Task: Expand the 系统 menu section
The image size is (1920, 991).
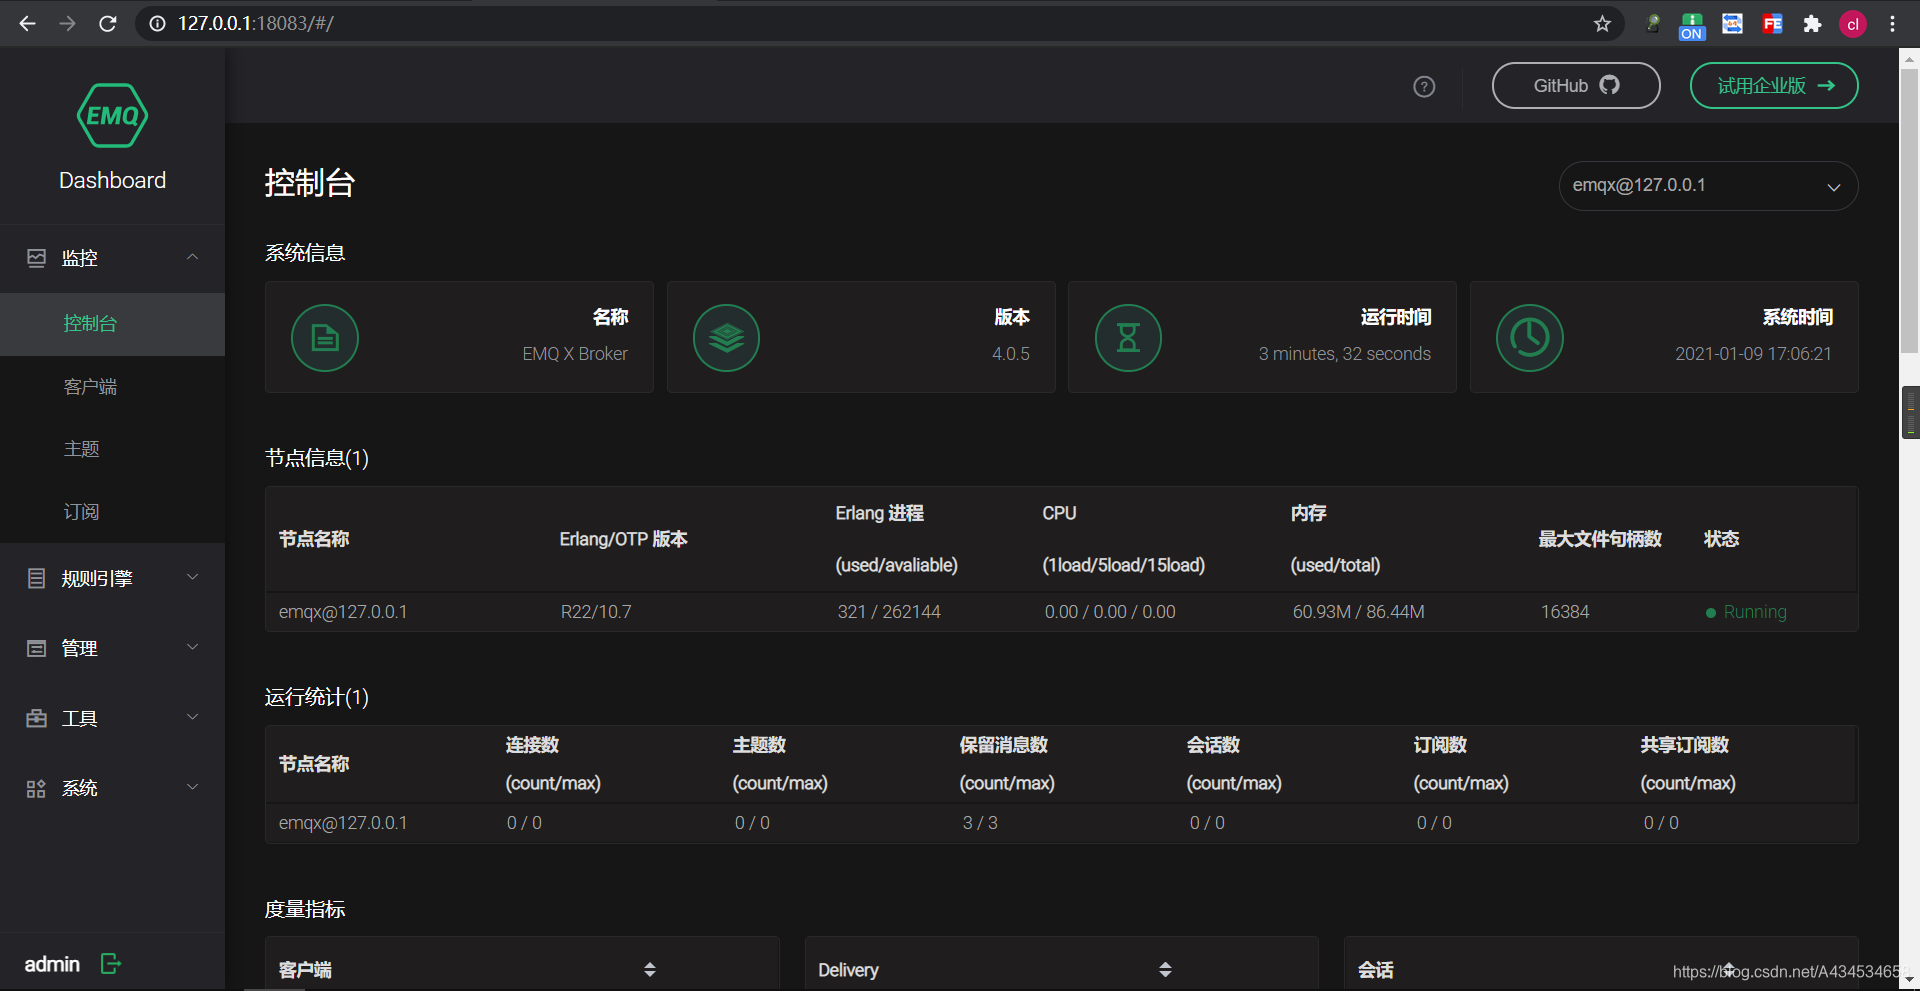Action: pos(192,787)
